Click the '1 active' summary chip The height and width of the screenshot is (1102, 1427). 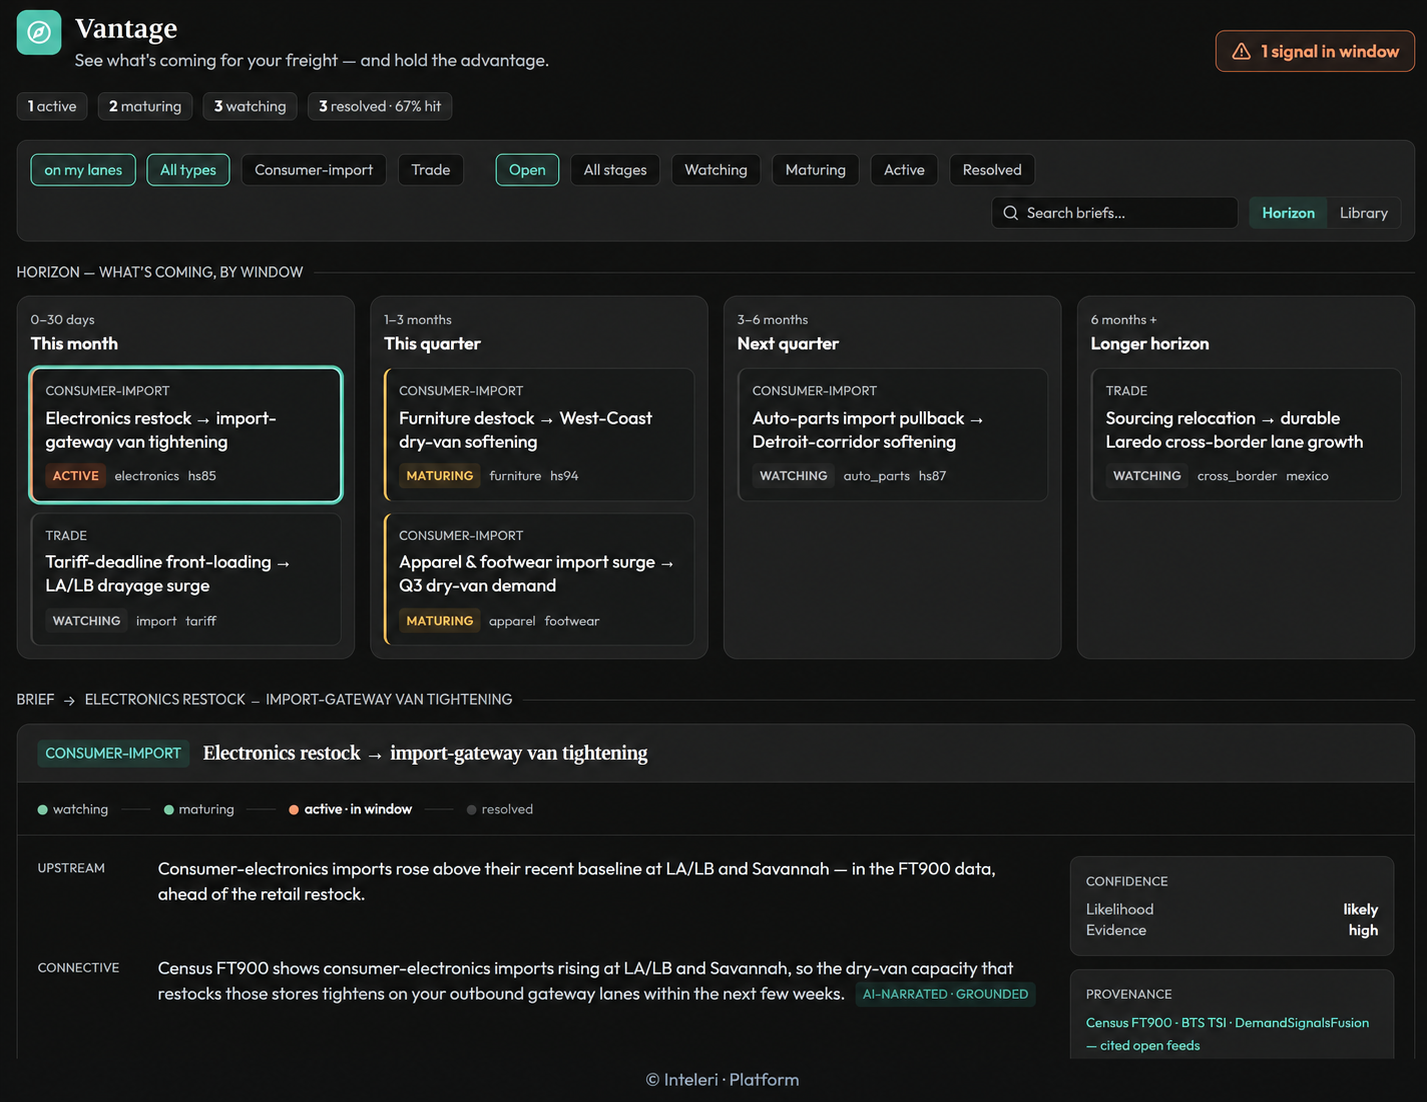52,106
